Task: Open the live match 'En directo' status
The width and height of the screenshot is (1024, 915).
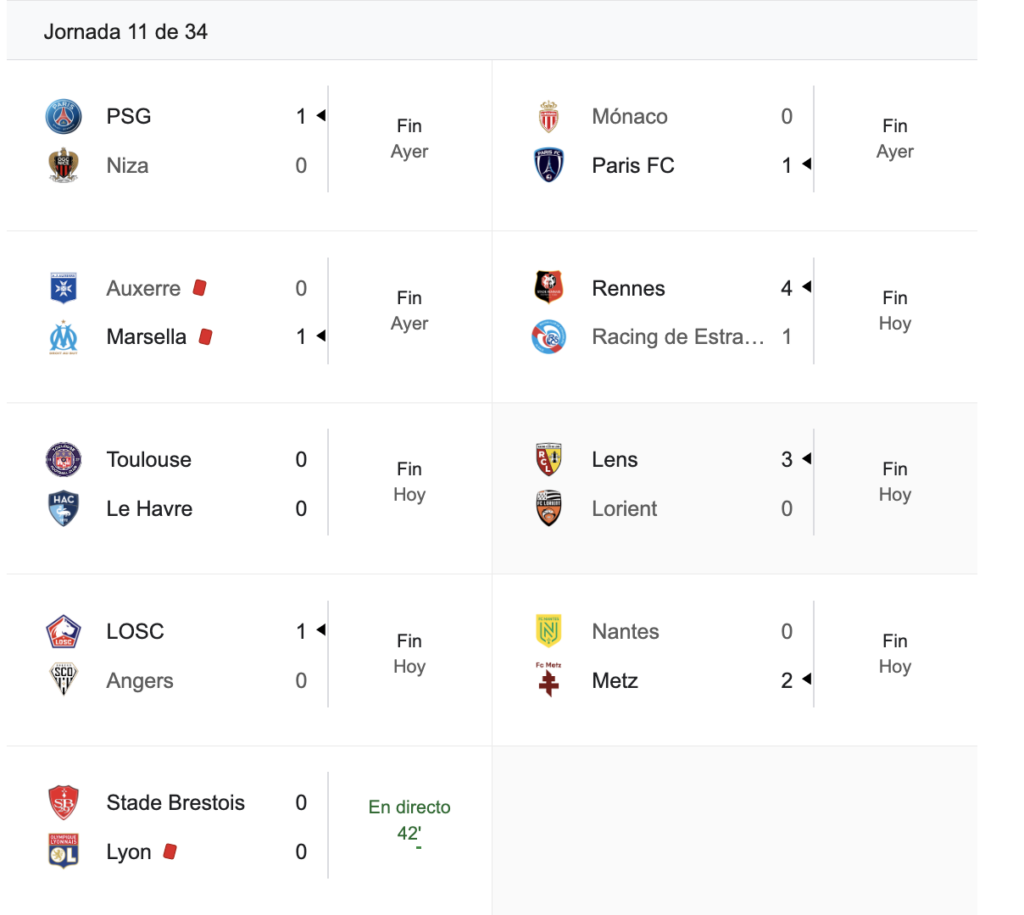Action: tap(409, 808)
